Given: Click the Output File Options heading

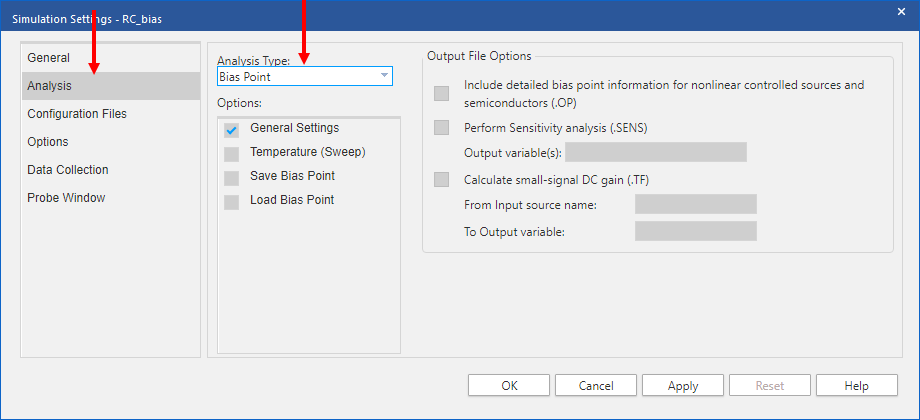Looking at the screenshot, I should (479, 56).
